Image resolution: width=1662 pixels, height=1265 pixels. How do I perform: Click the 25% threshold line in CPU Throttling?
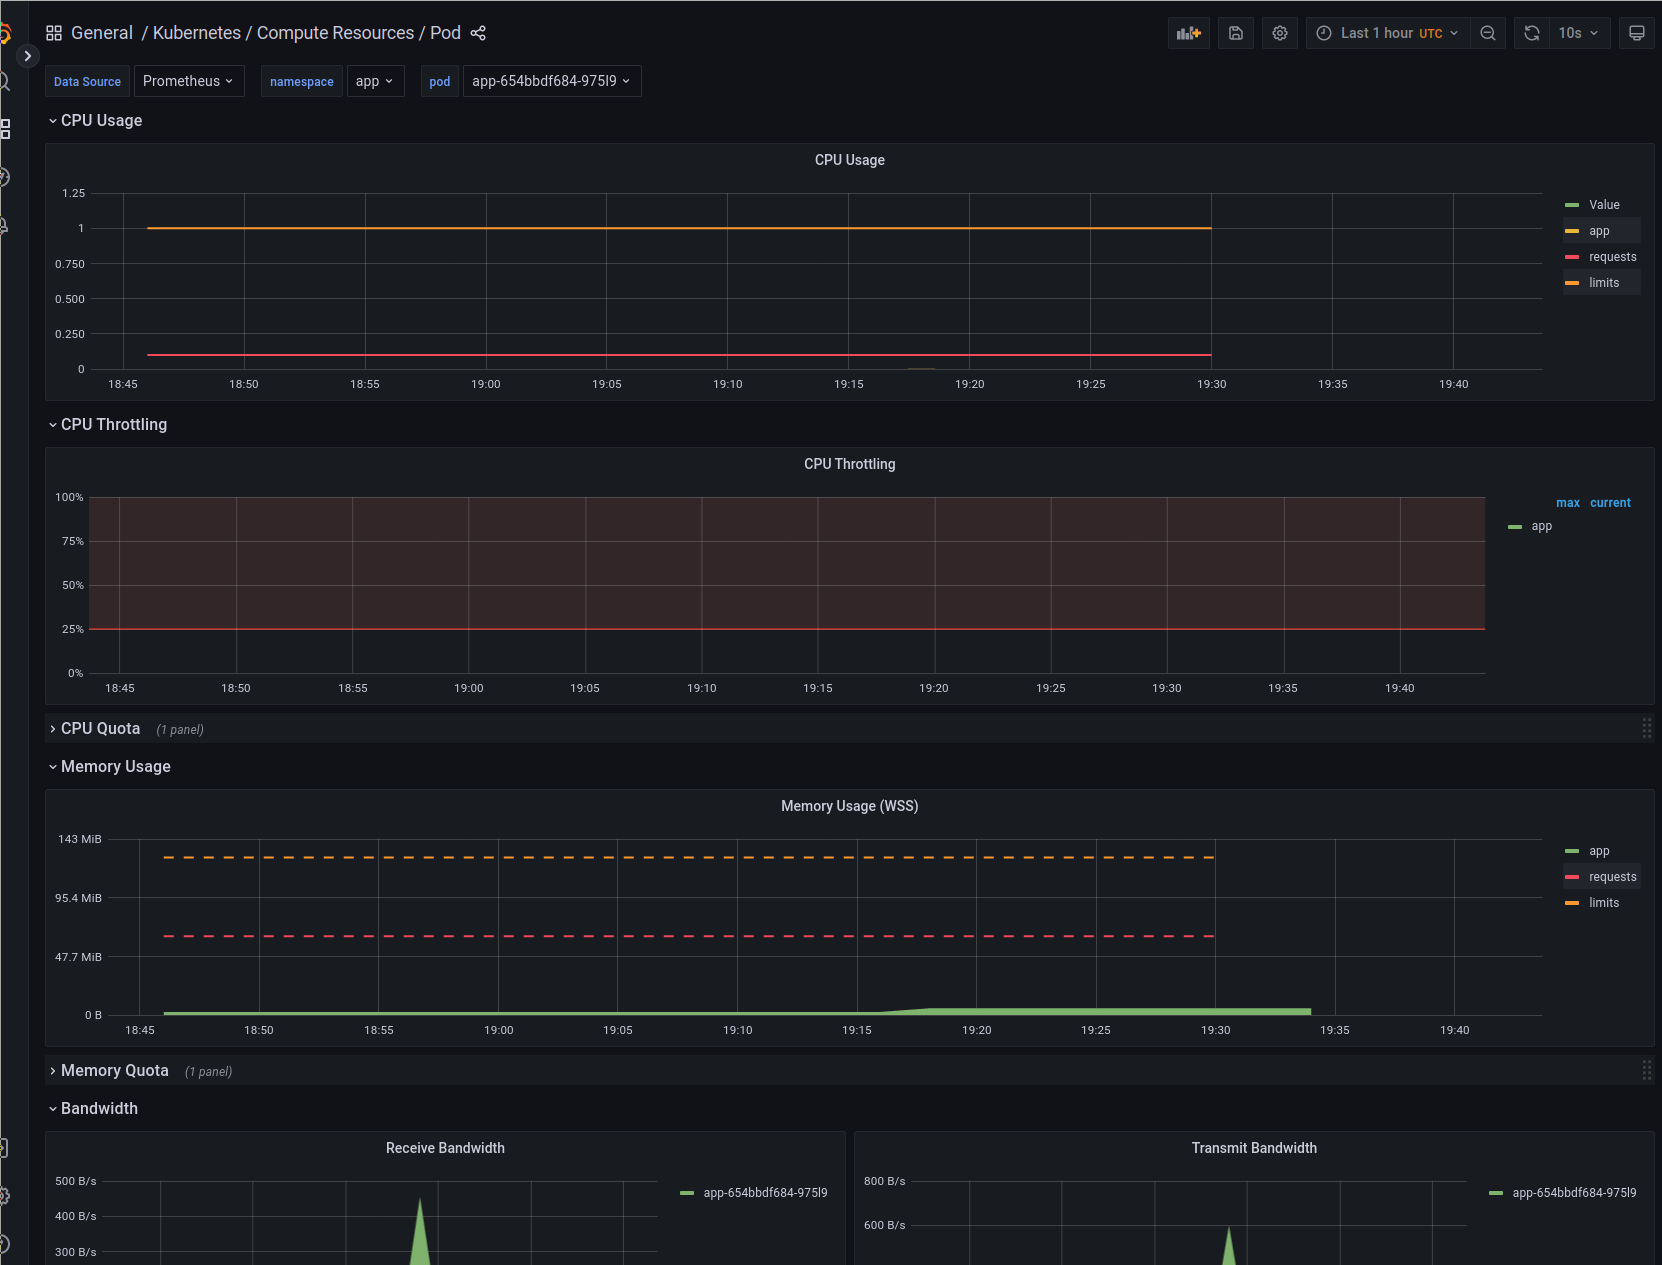(x=787, y=629)
